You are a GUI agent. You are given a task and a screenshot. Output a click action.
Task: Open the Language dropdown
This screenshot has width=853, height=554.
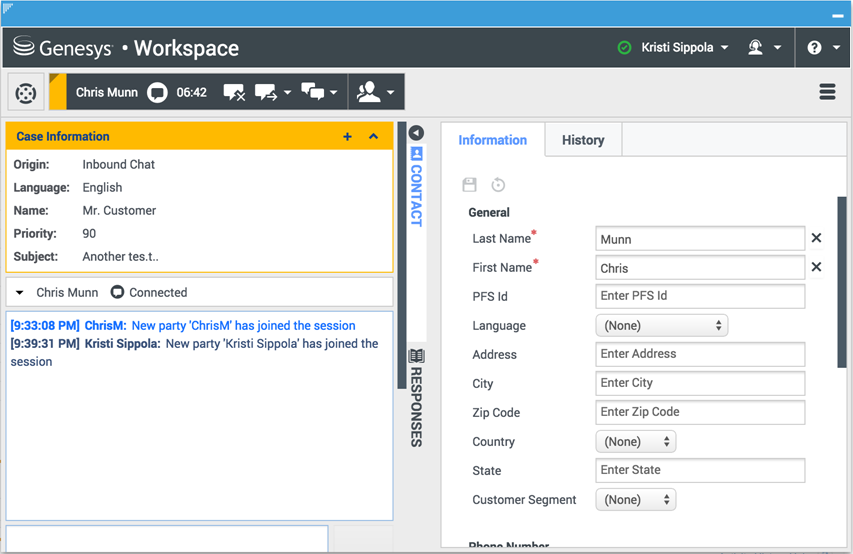pyautogui.click(x=661, y=326)
